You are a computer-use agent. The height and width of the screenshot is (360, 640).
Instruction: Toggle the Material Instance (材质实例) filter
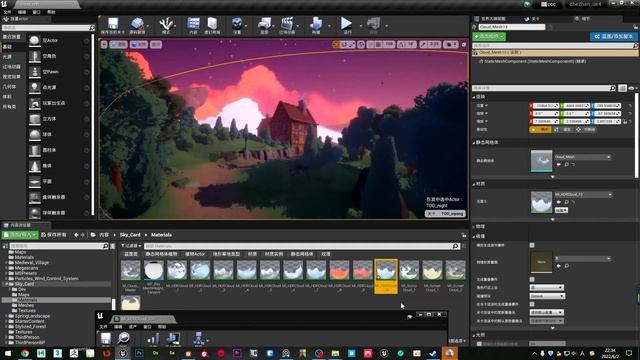tap(273, 254)
